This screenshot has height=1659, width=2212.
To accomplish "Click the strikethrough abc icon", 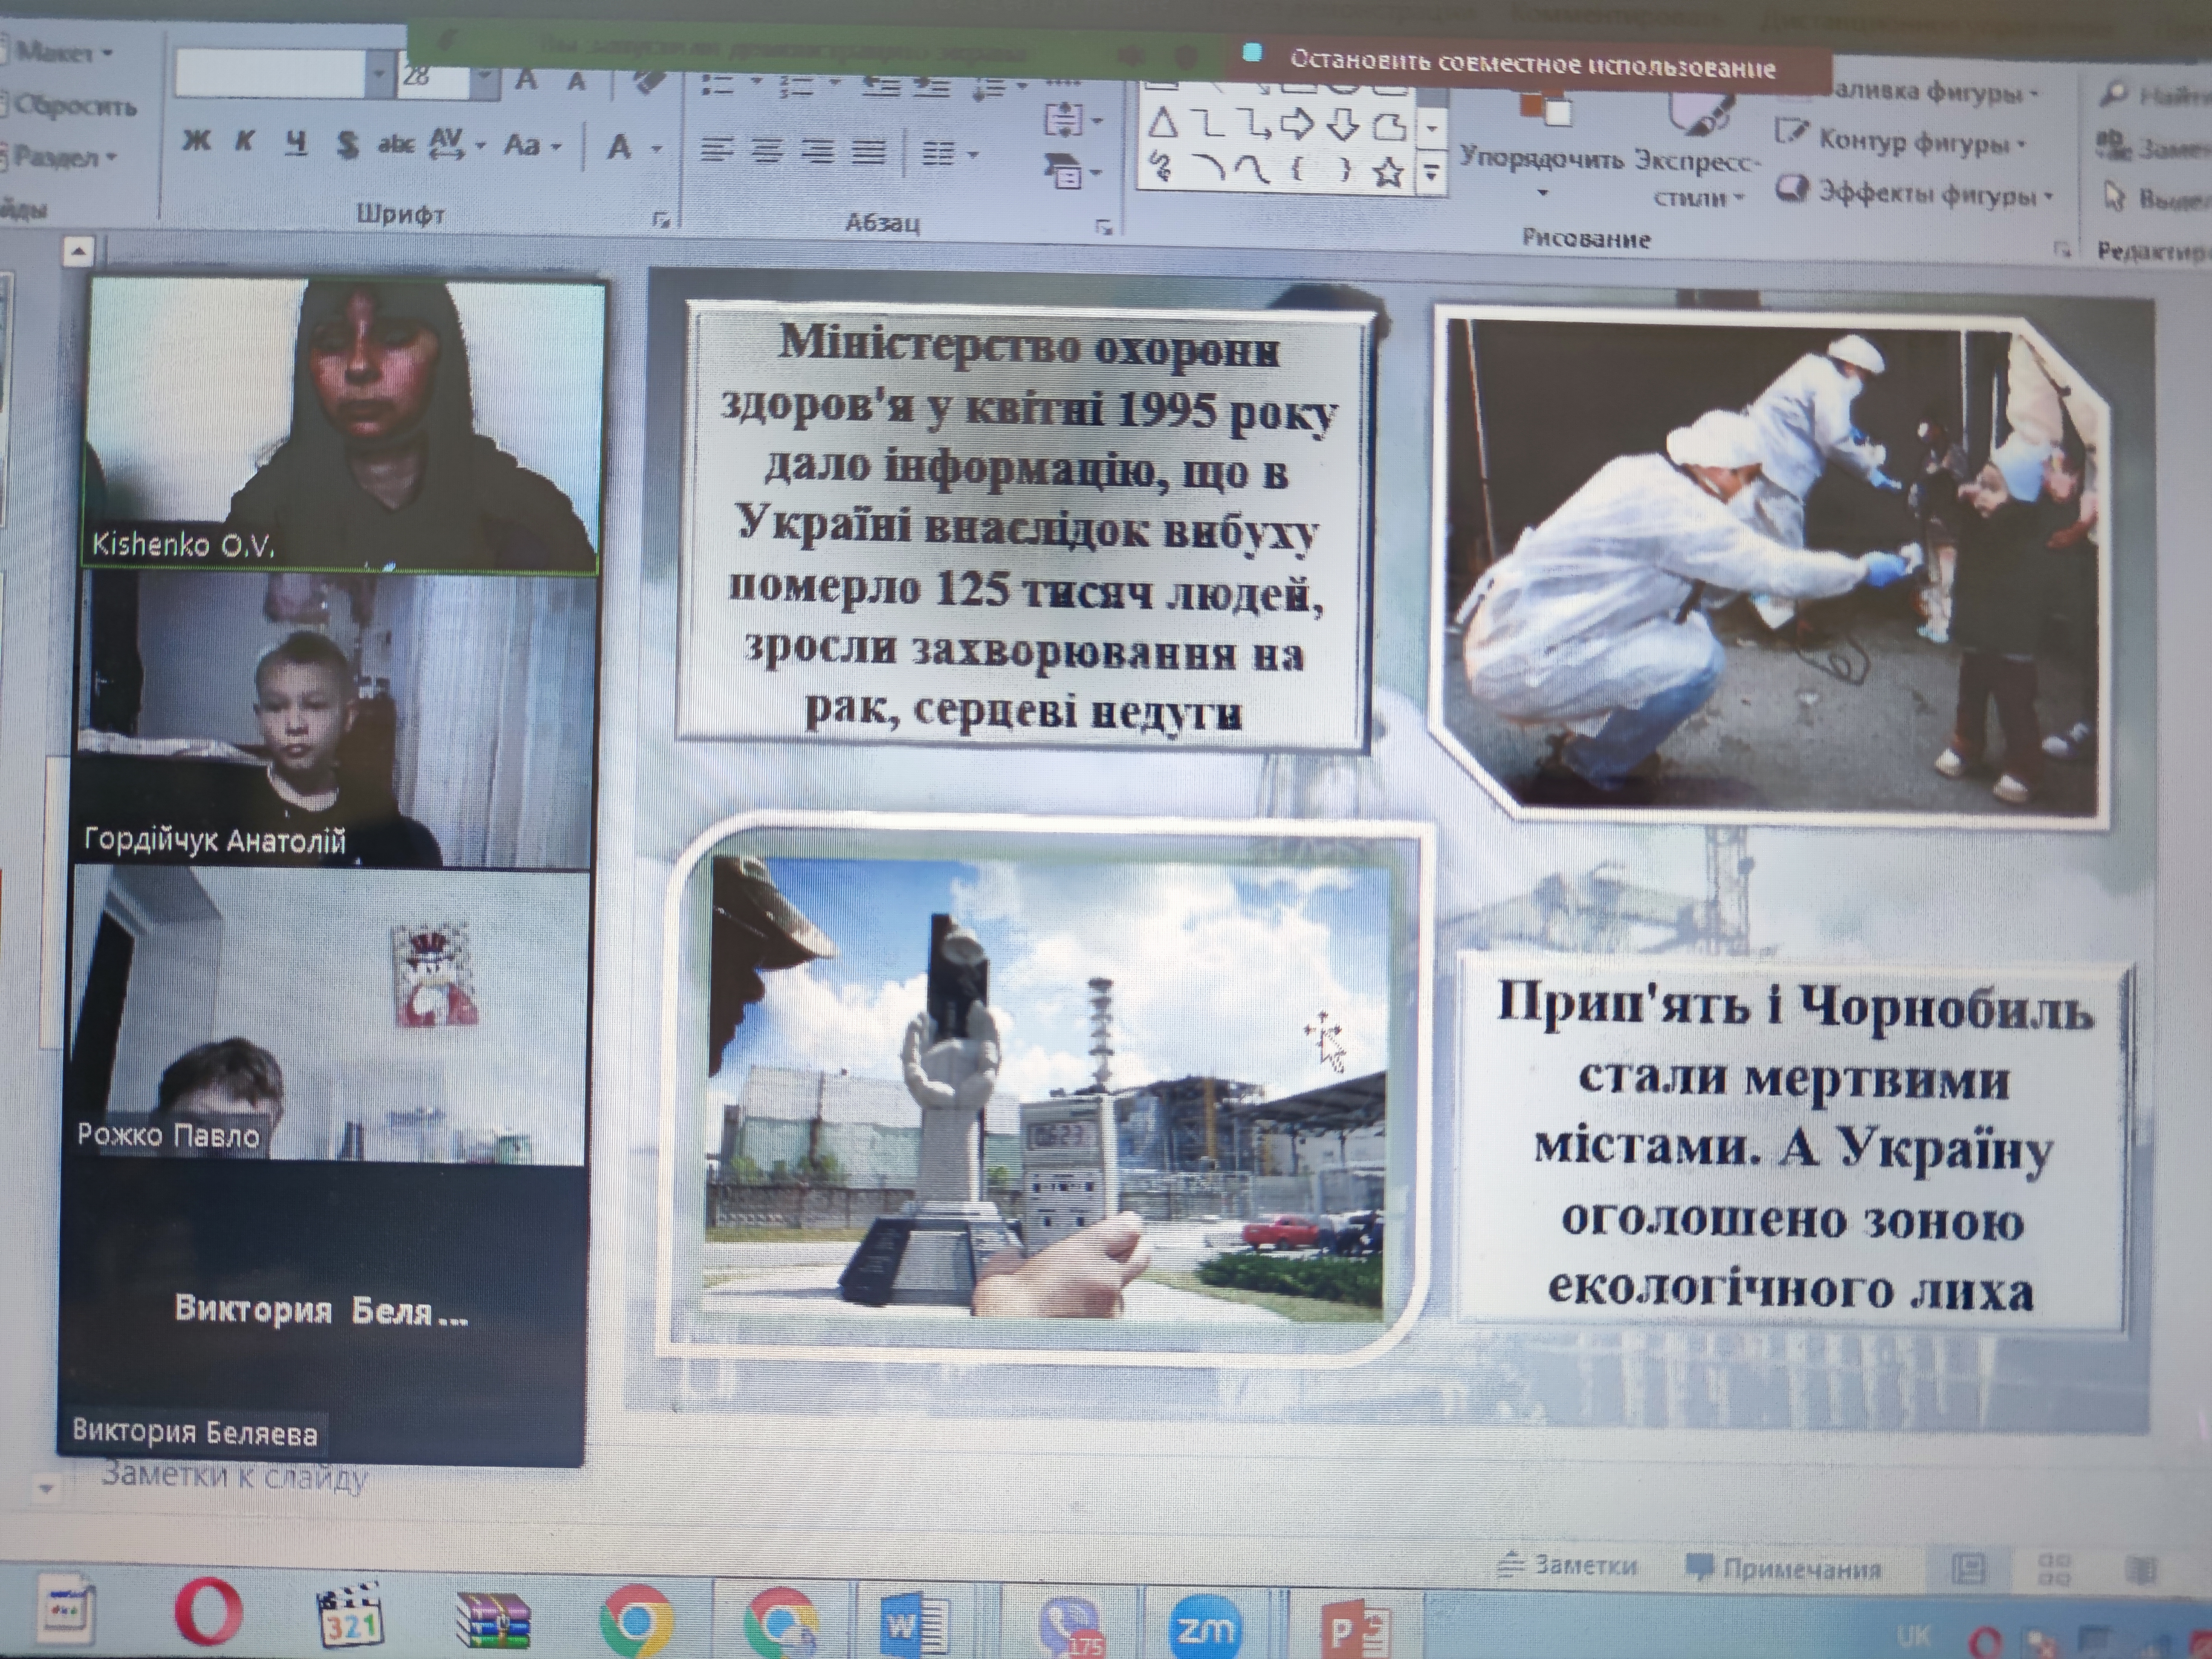I will click(x=396, y=145).
